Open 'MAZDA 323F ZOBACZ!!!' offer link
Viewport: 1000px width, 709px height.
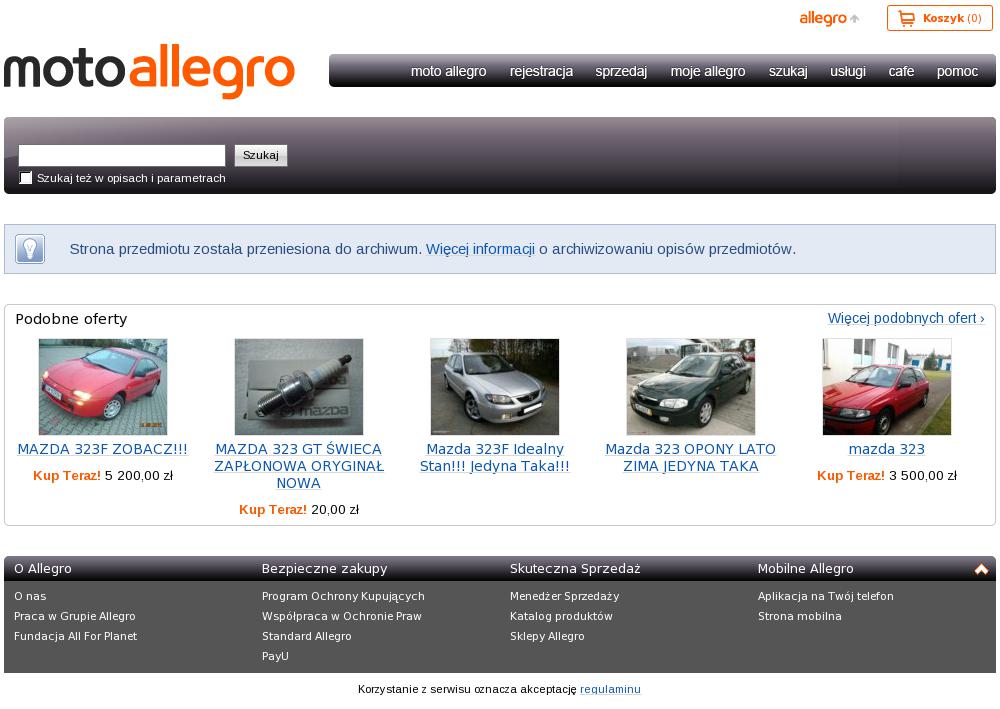(103, 449)
